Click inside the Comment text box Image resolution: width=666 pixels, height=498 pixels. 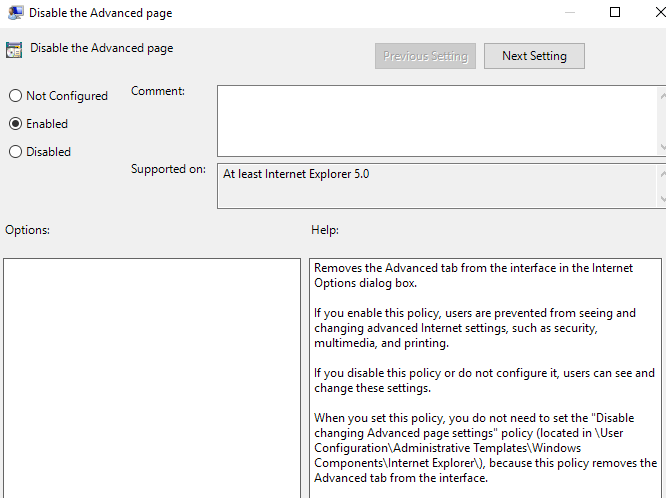coord(436,119)
